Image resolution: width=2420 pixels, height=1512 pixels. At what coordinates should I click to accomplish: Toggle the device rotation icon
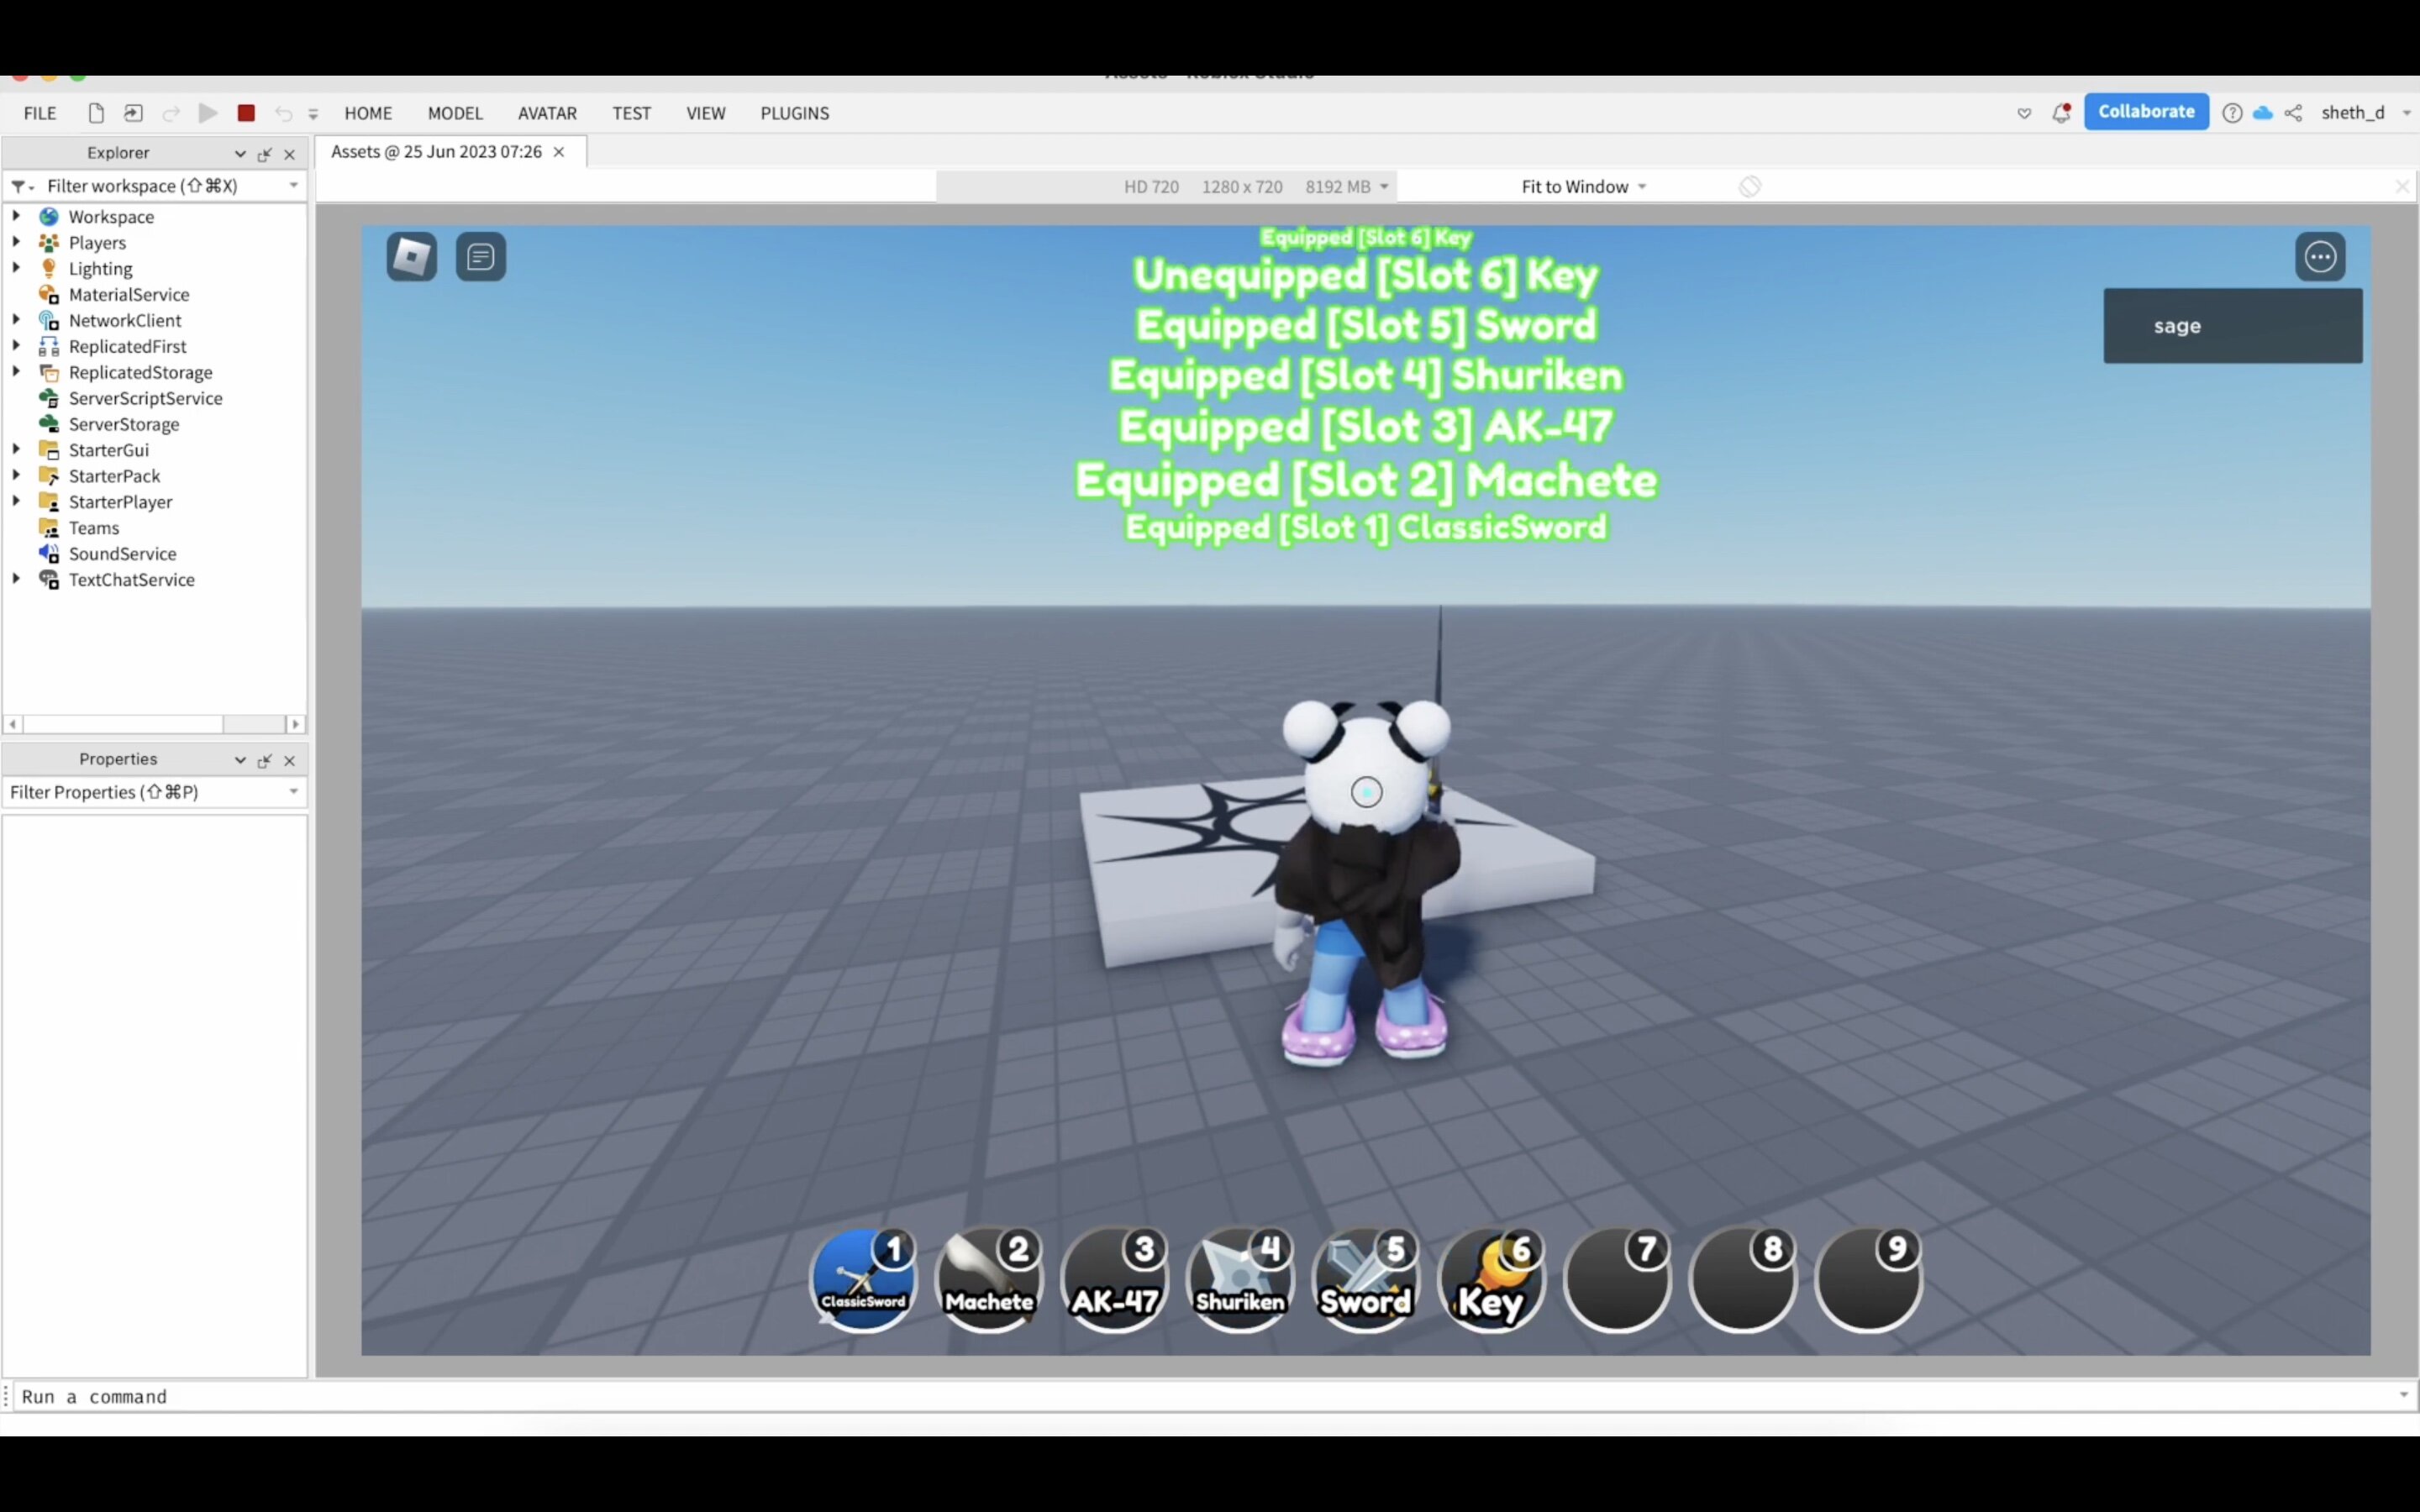pyautogui.click(x=1749, y=187)
